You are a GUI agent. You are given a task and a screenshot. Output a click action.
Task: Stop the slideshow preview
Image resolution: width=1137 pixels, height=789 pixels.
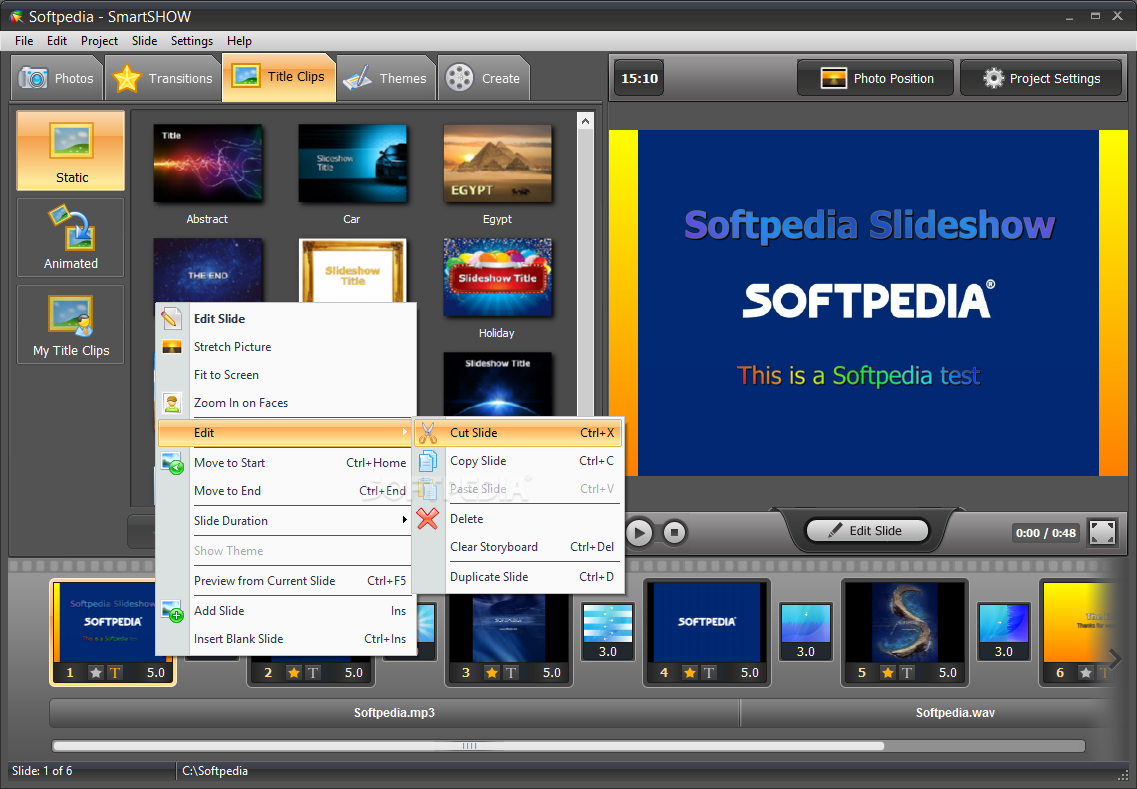coord(674,533)
